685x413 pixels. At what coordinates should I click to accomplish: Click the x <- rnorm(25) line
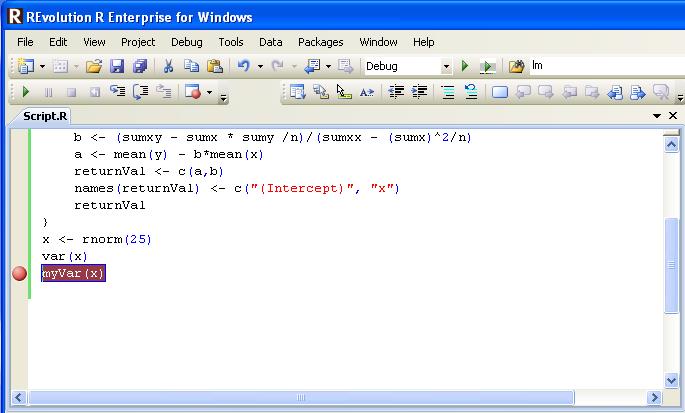point(97,239)
